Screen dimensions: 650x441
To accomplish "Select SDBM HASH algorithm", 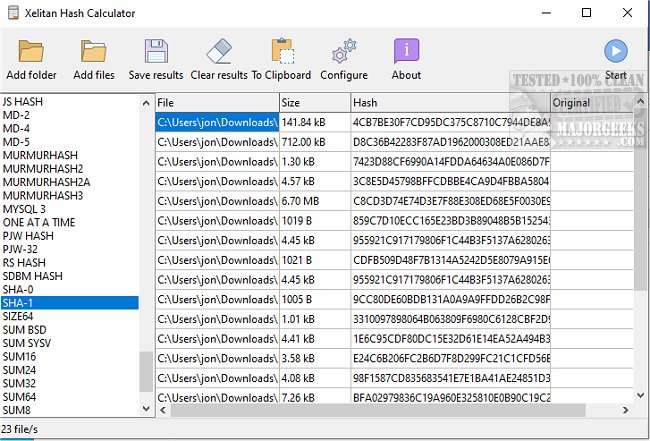I will [33, 276].
